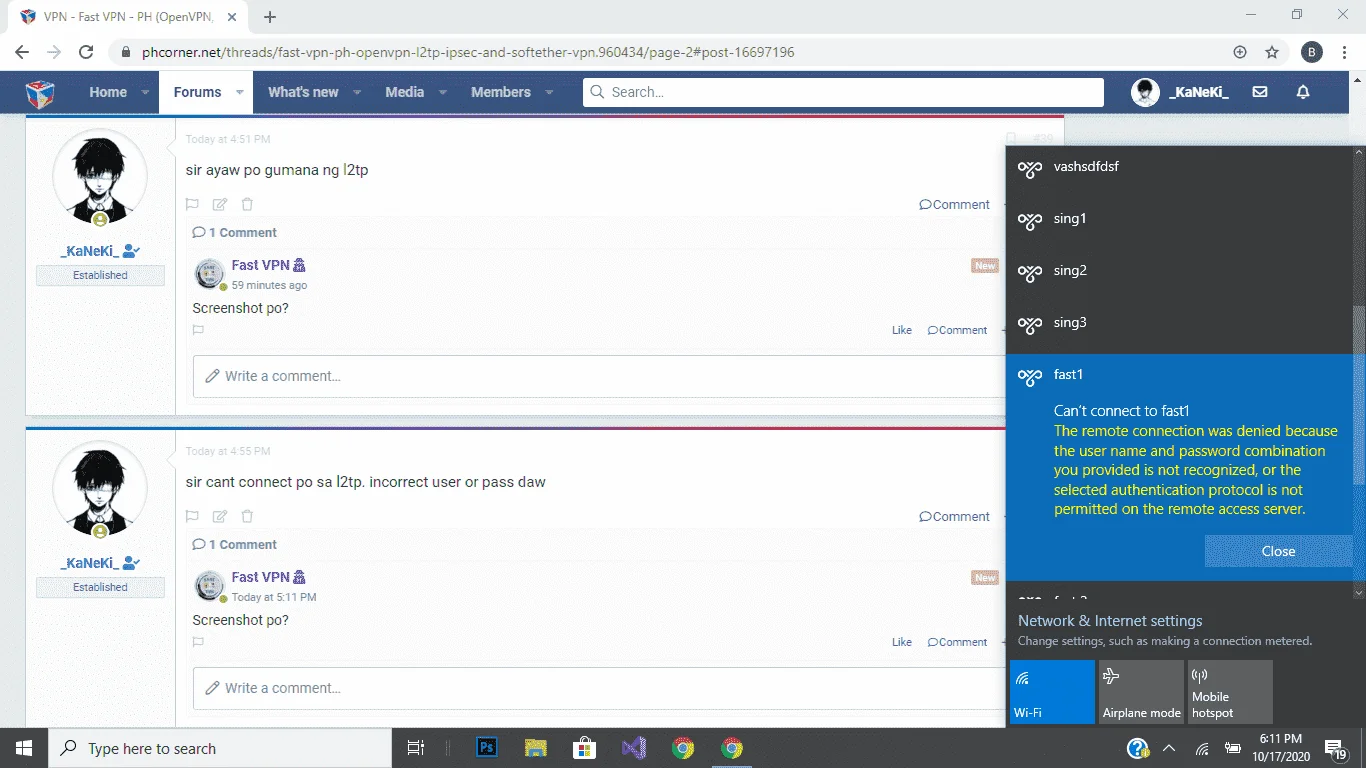
Task: Open the What's new nav item
Action: point(303,92)
